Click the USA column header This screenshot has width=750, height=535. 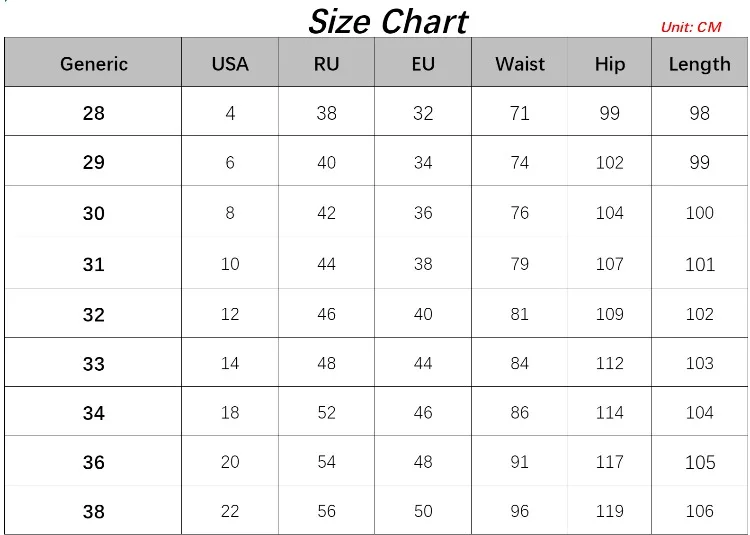point(230,63)
